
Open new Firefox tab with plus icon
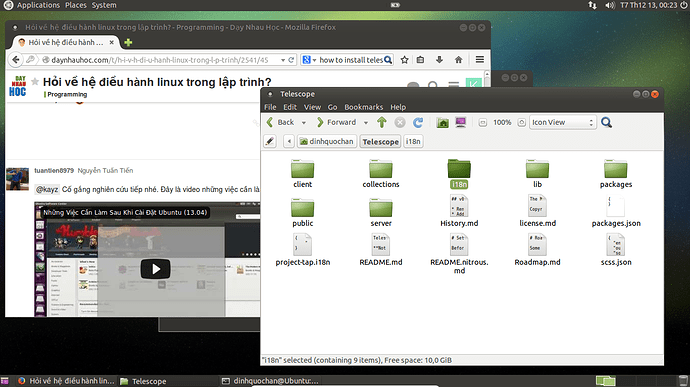pyautogui.click(x=128, y=42)
